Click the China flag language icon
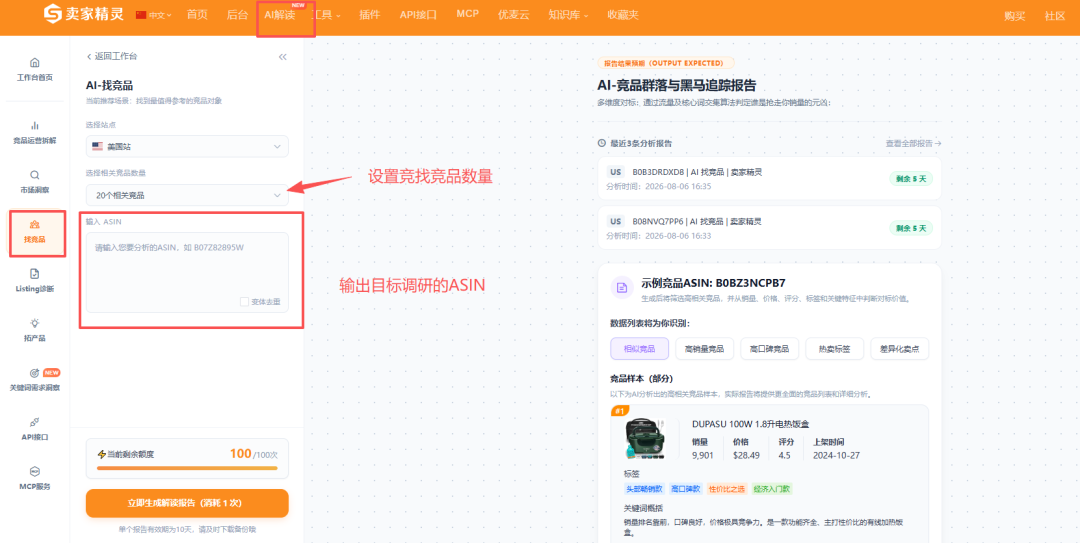Image resolution: width=1080 pixels, height=543 pixels. click(141, 14)
